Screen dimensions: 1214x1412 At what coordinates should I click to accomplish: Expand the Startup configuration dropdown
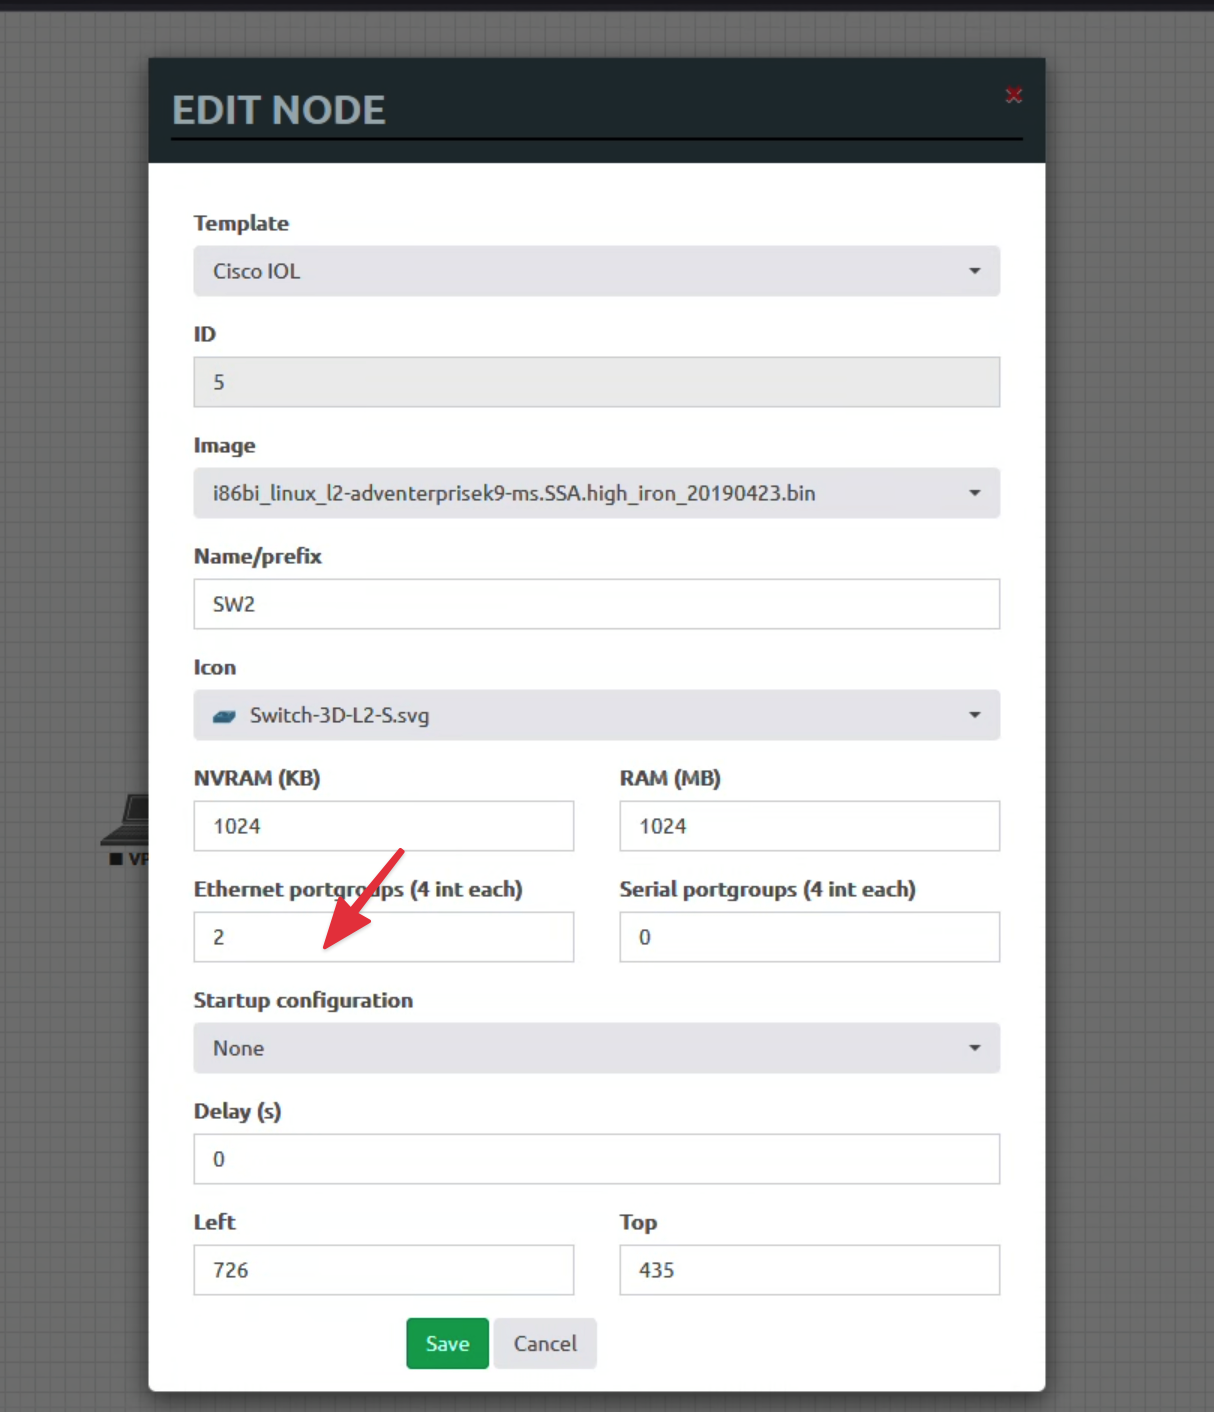pos(596,1048)
